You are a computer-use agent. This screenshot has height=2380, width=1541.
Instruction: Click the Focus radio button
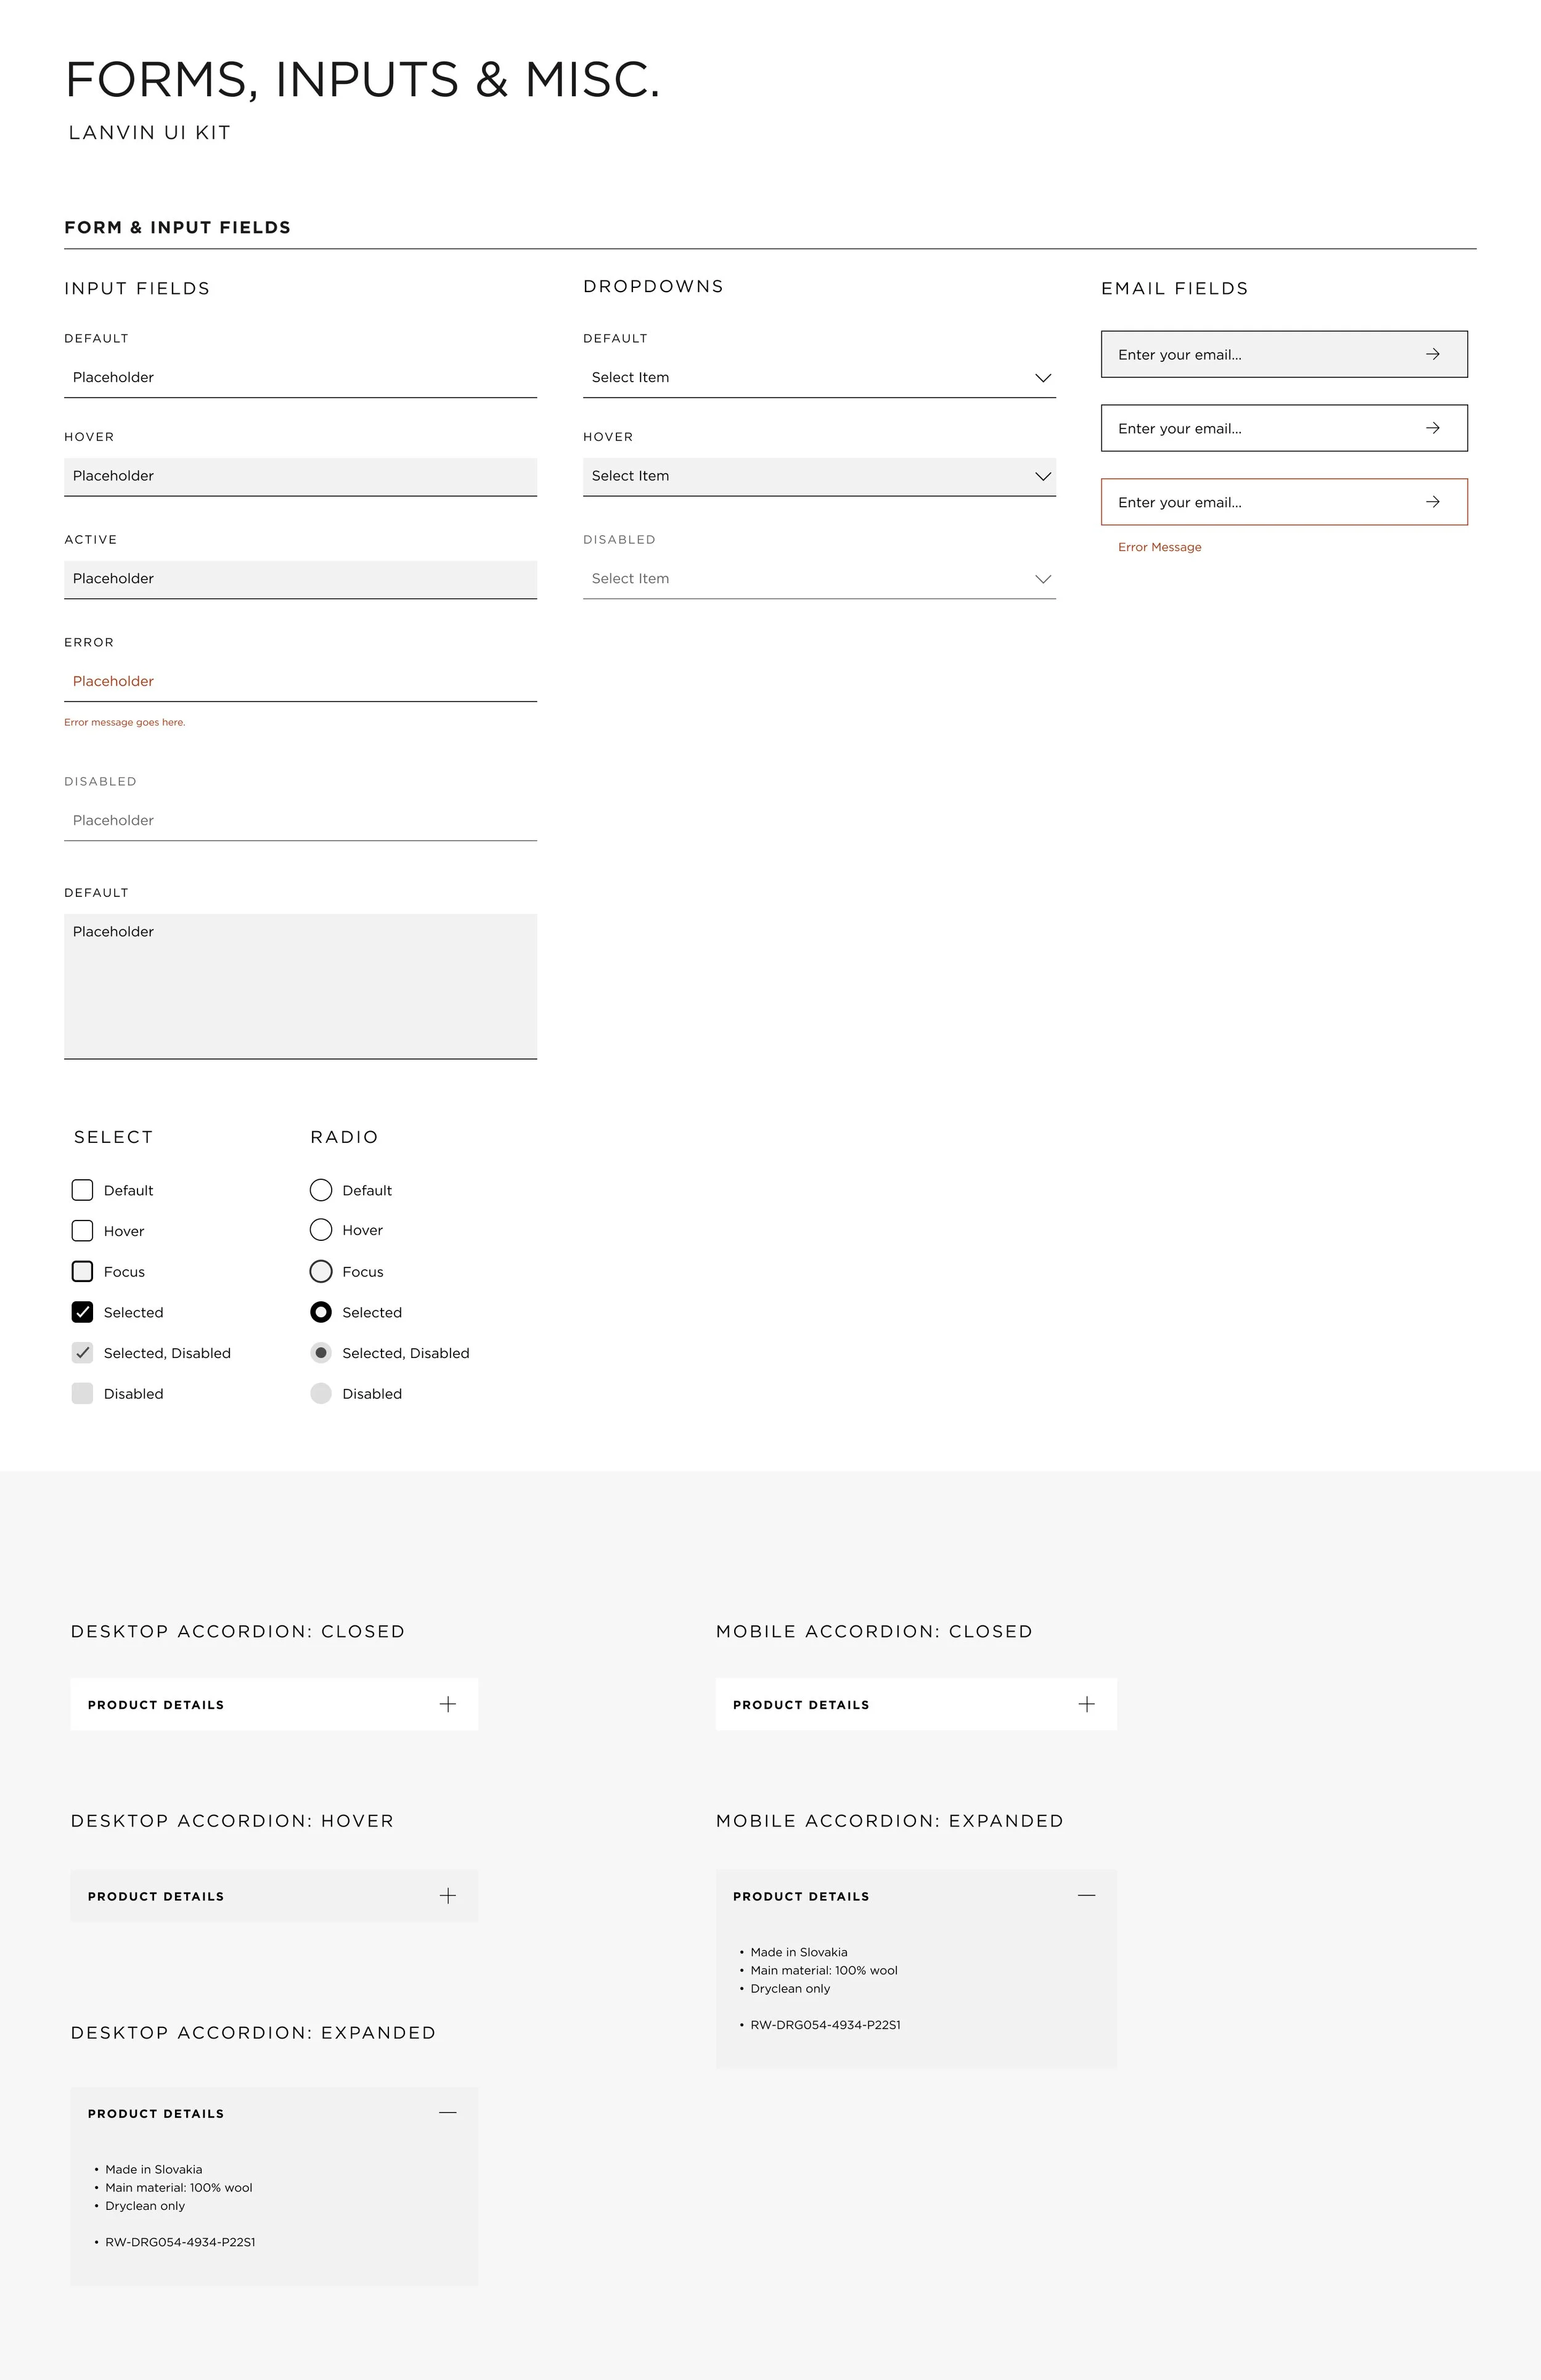[x=321, y=1272]
